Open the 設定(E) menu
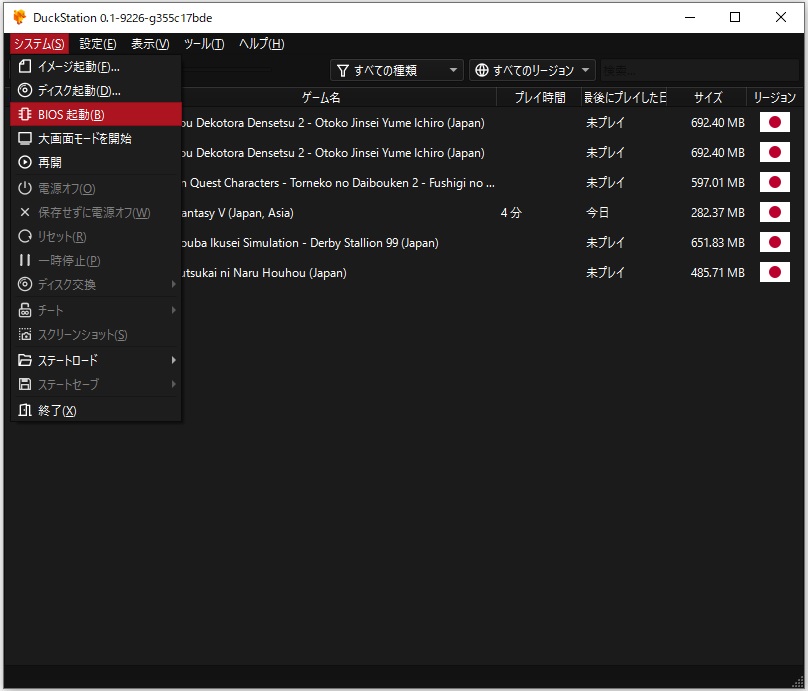 [97, 44]
